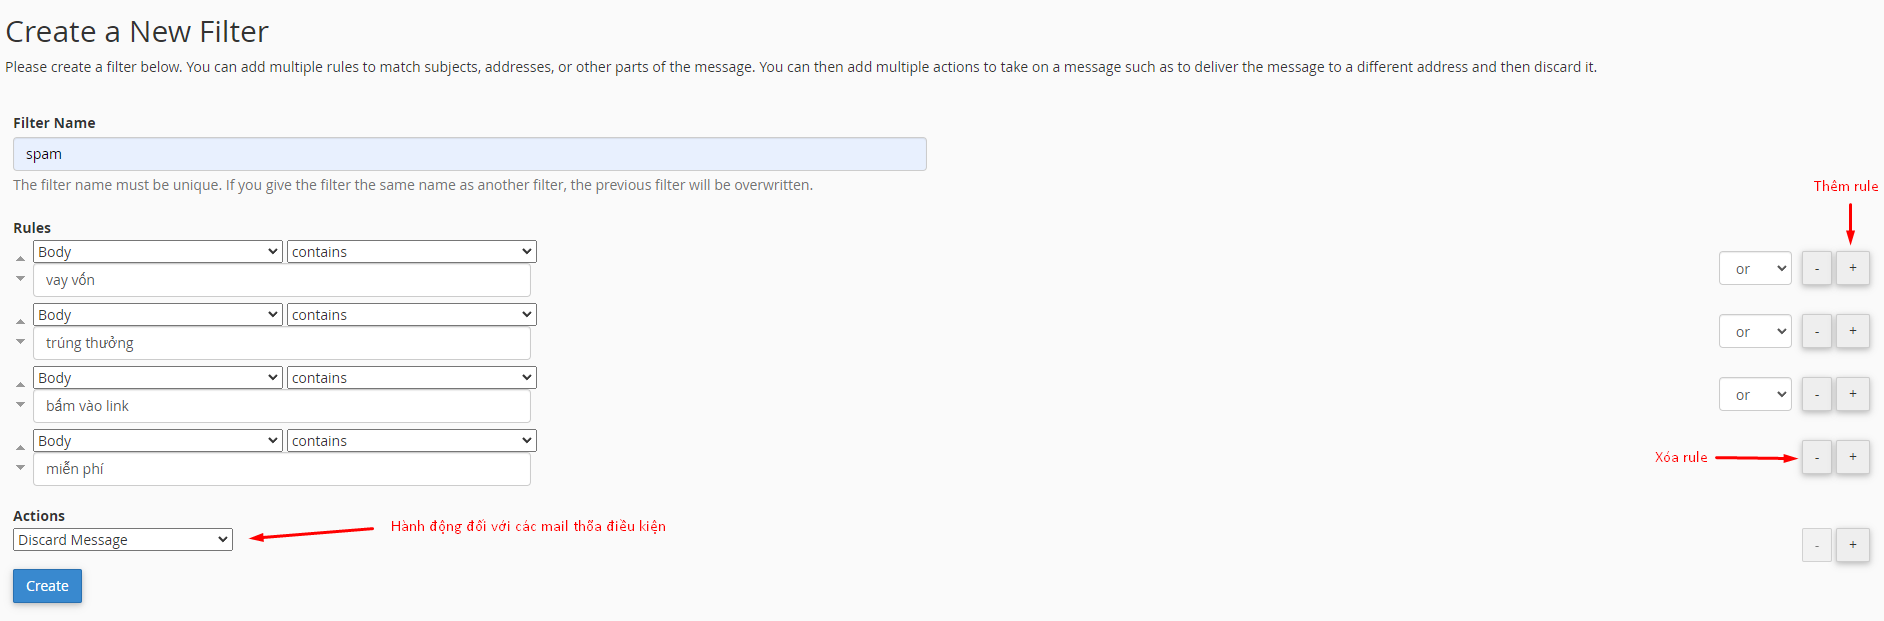The width and height of the screenshot is (1884, 621).
Task: Remove the 'trúng thưởng' rule with minus button
Action: [x=1816, y=331]
